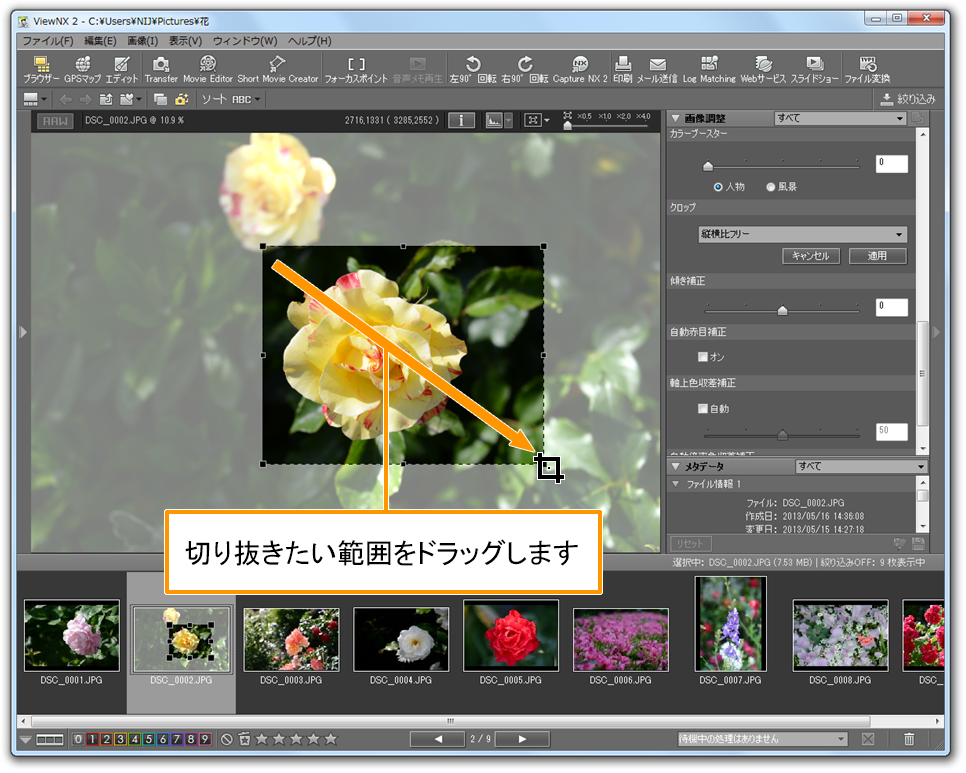Viewport: 966px width, 773px height.
Task: Select thumbnail DSC_0001.JPG
Action: (71, 636)
